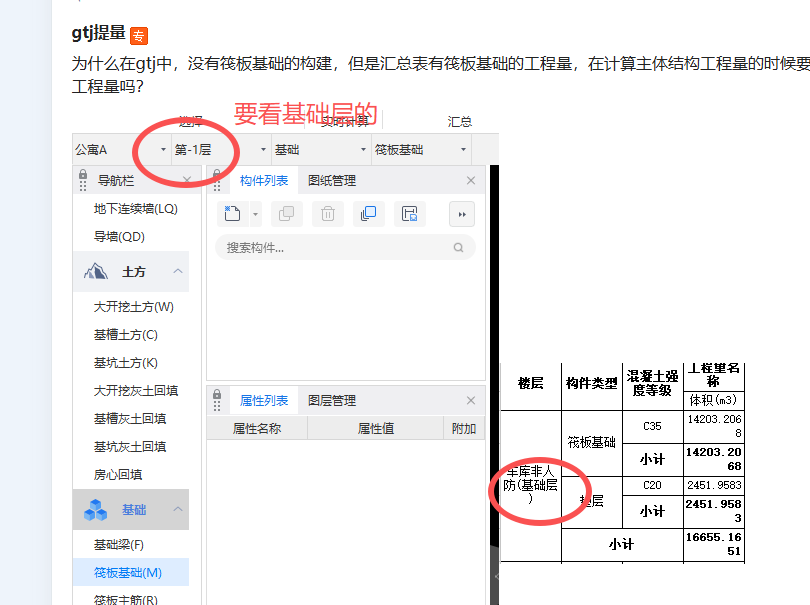Click the 楼层 table header
This screenshot has width=810, height=605.
(x=531, y=383)
